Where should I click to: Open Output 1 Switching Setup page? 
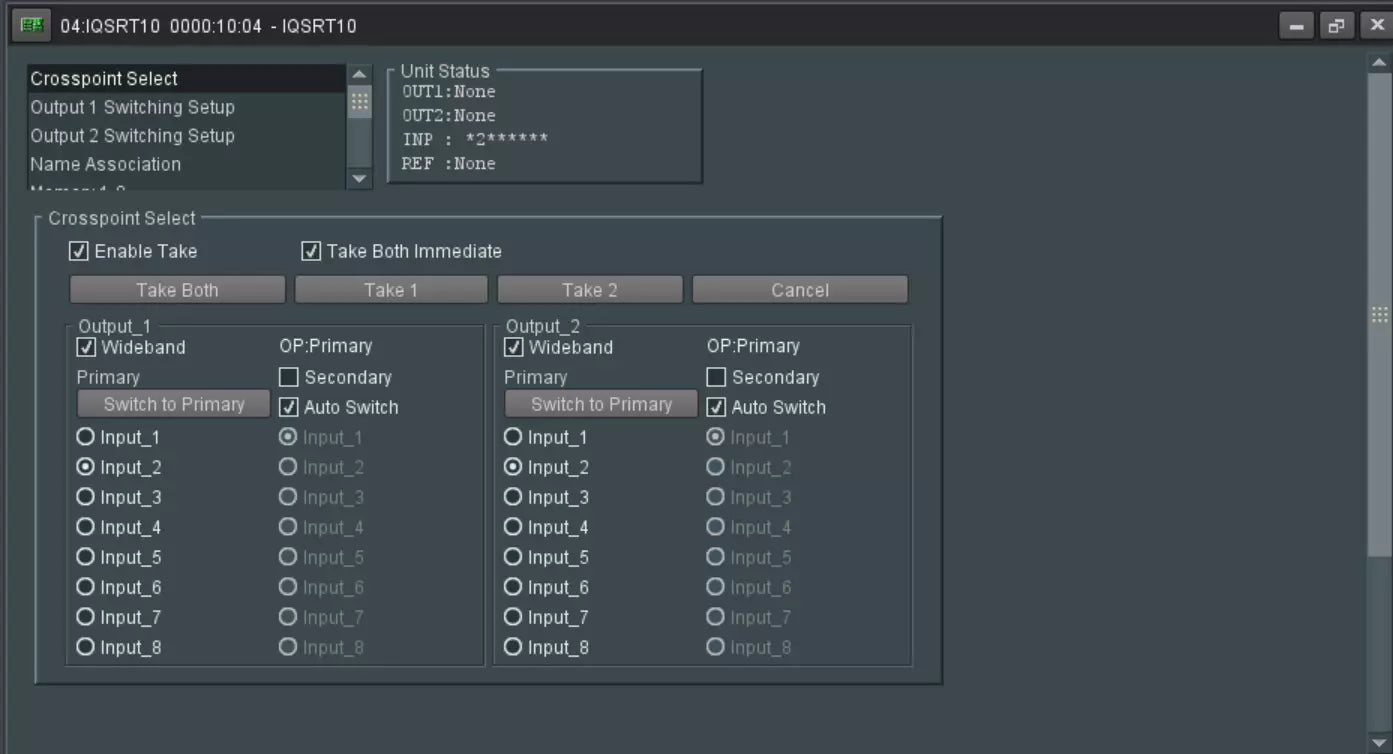(x=186, y=107)
